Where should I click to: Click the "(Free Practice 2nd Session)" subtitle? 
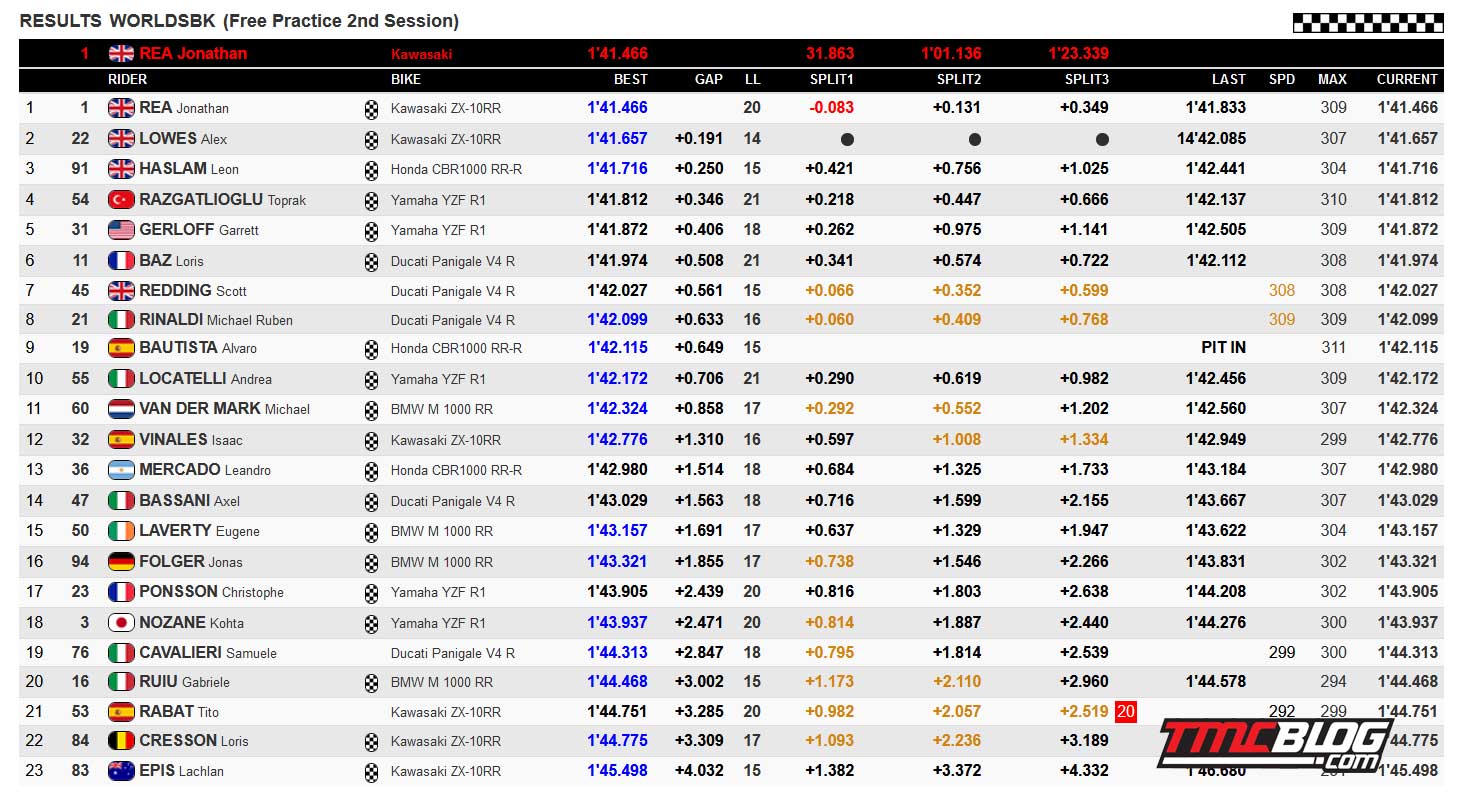point(341,21)
